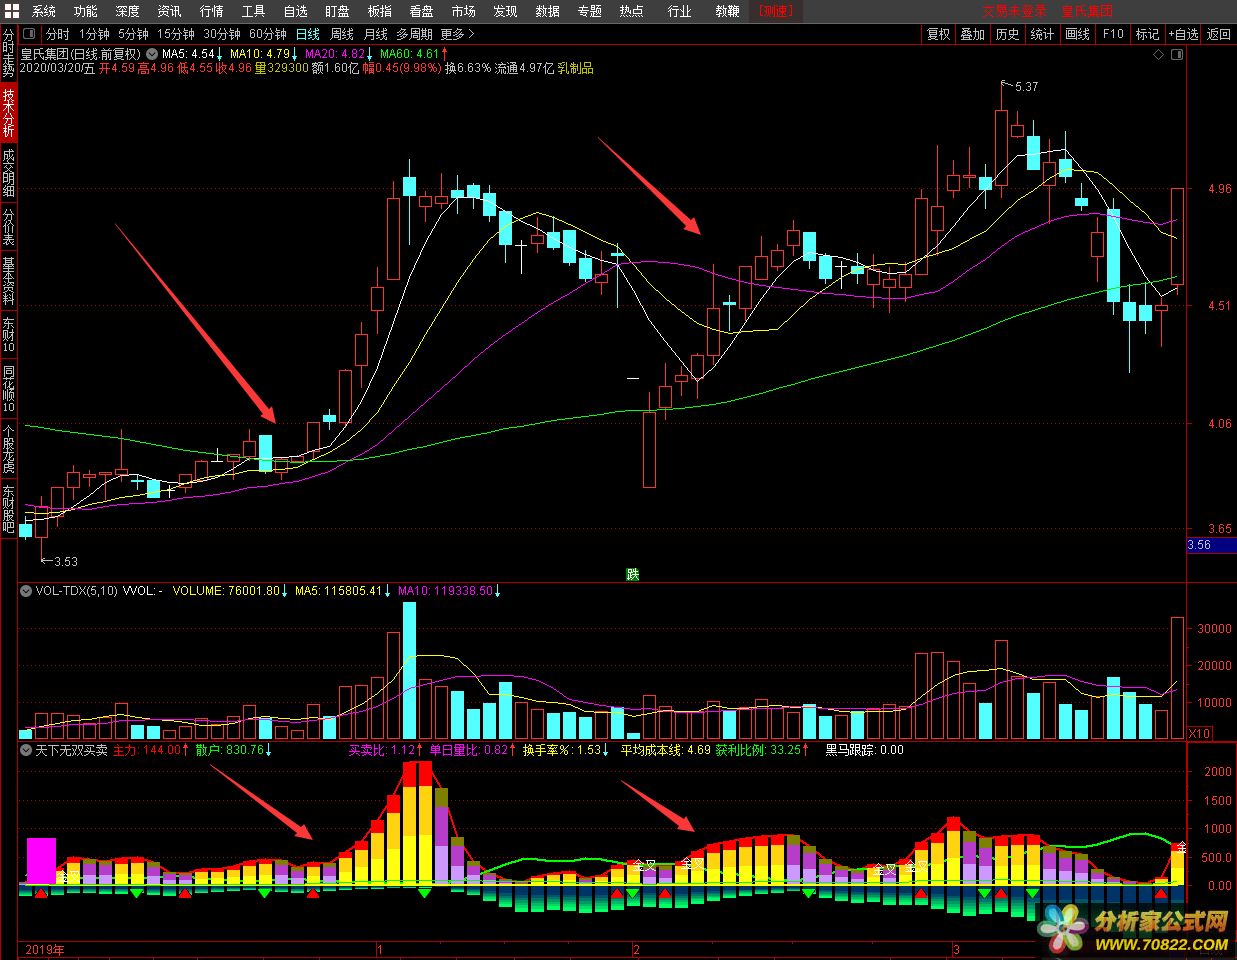1237x960 pixels.
Task: Open the 看盘 menu
Action: [422, 11]
